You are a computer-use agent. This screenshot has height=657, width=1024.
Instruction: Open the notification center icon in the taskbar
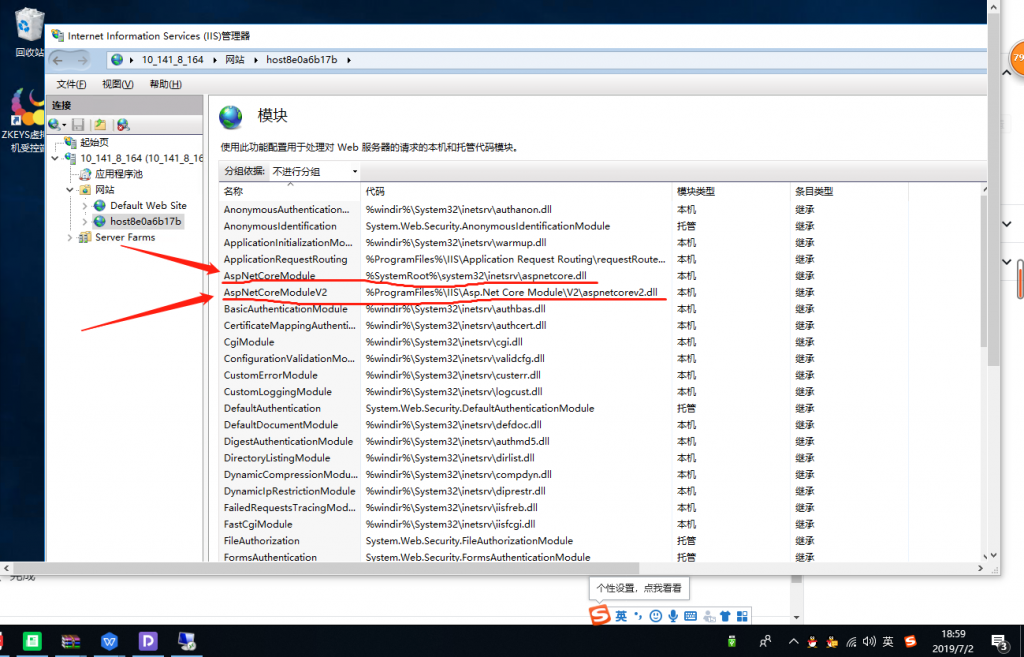(x=999, y=642)
